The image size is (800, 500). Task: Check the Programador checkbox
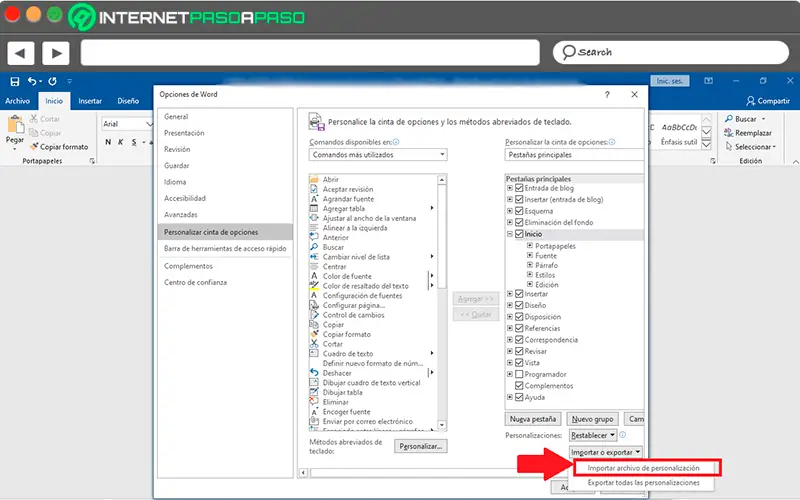click(x=519, y=374)
